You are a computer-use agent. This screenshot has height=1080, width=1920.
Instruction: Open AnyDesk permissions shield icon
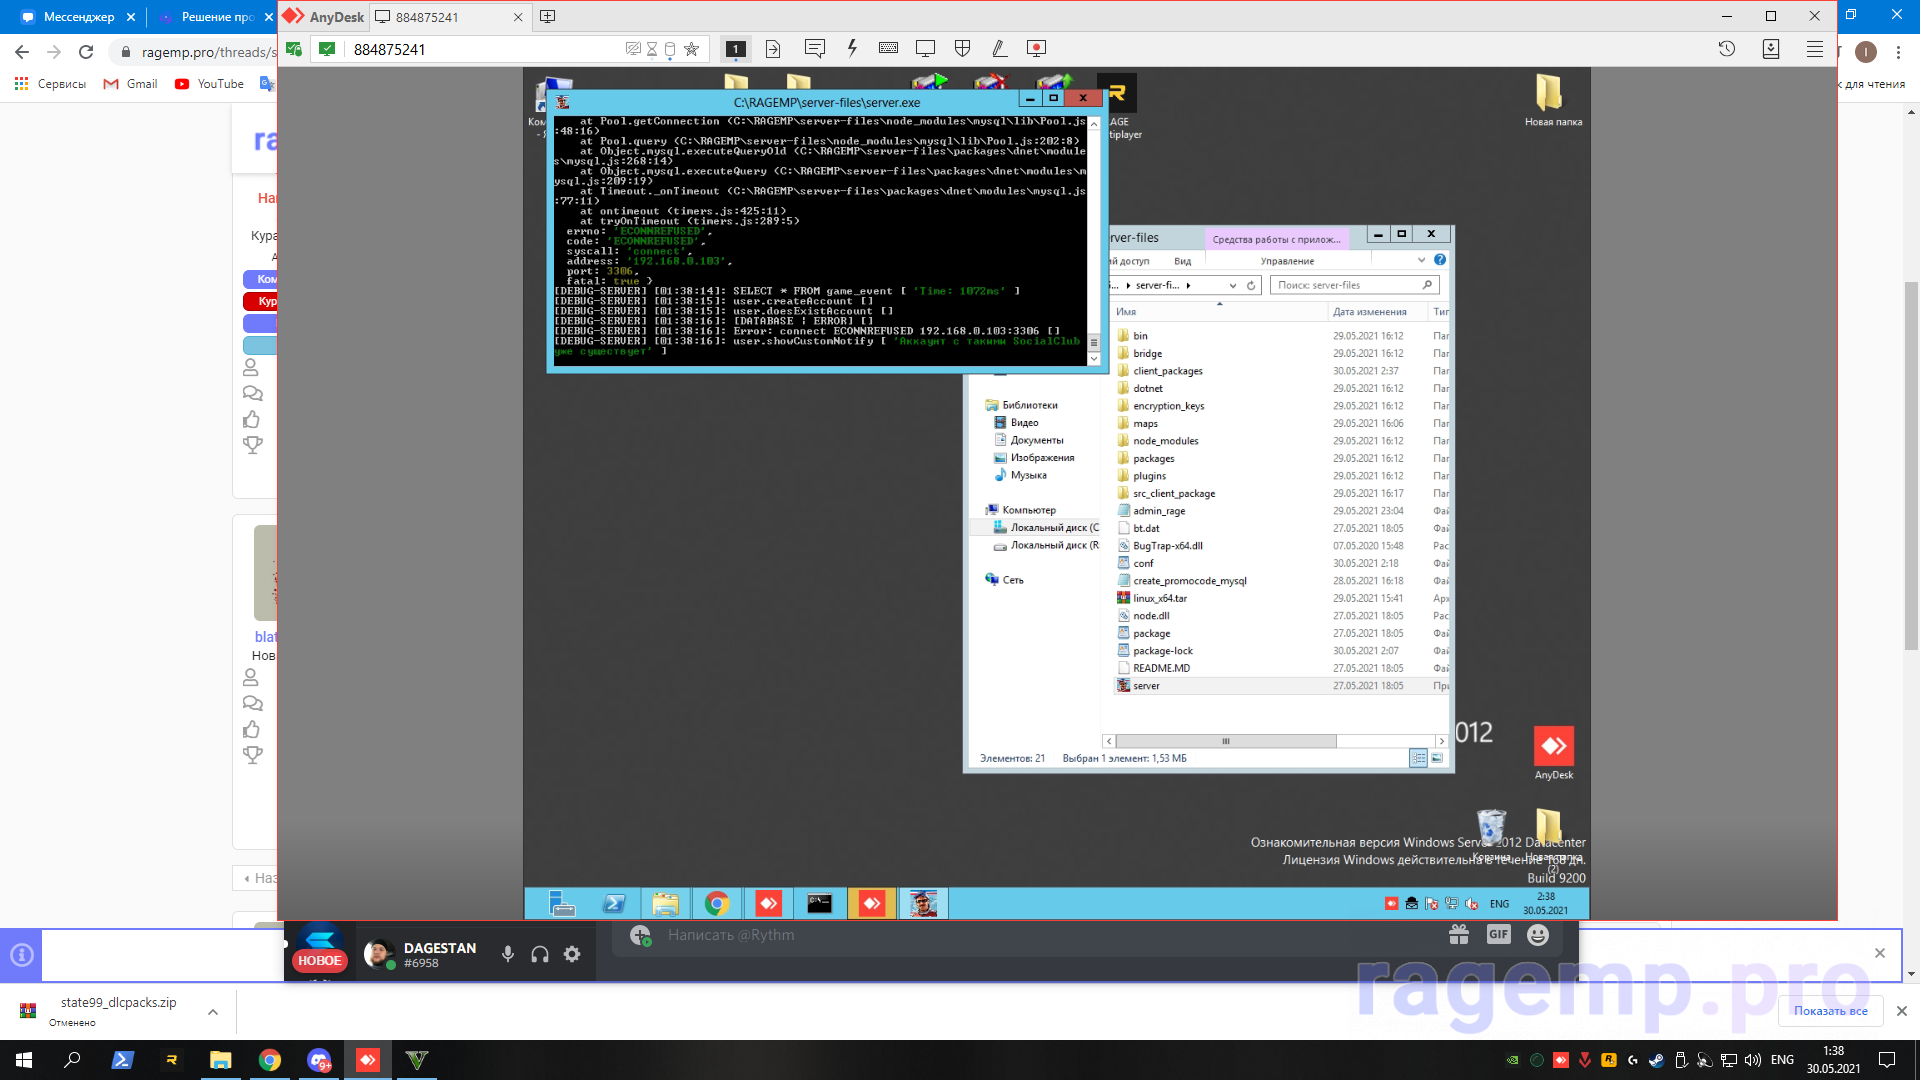click(963, 48)
